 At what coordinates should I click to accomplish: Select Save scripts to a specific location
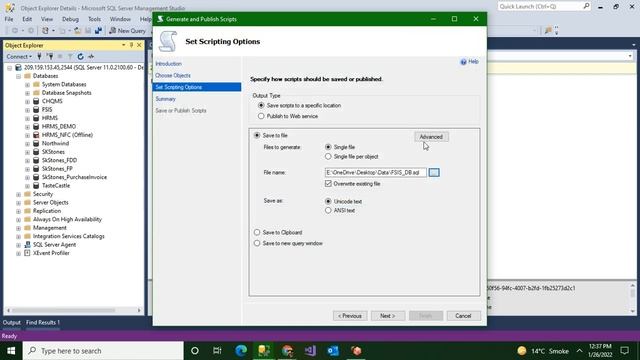[x=261, y=105]
